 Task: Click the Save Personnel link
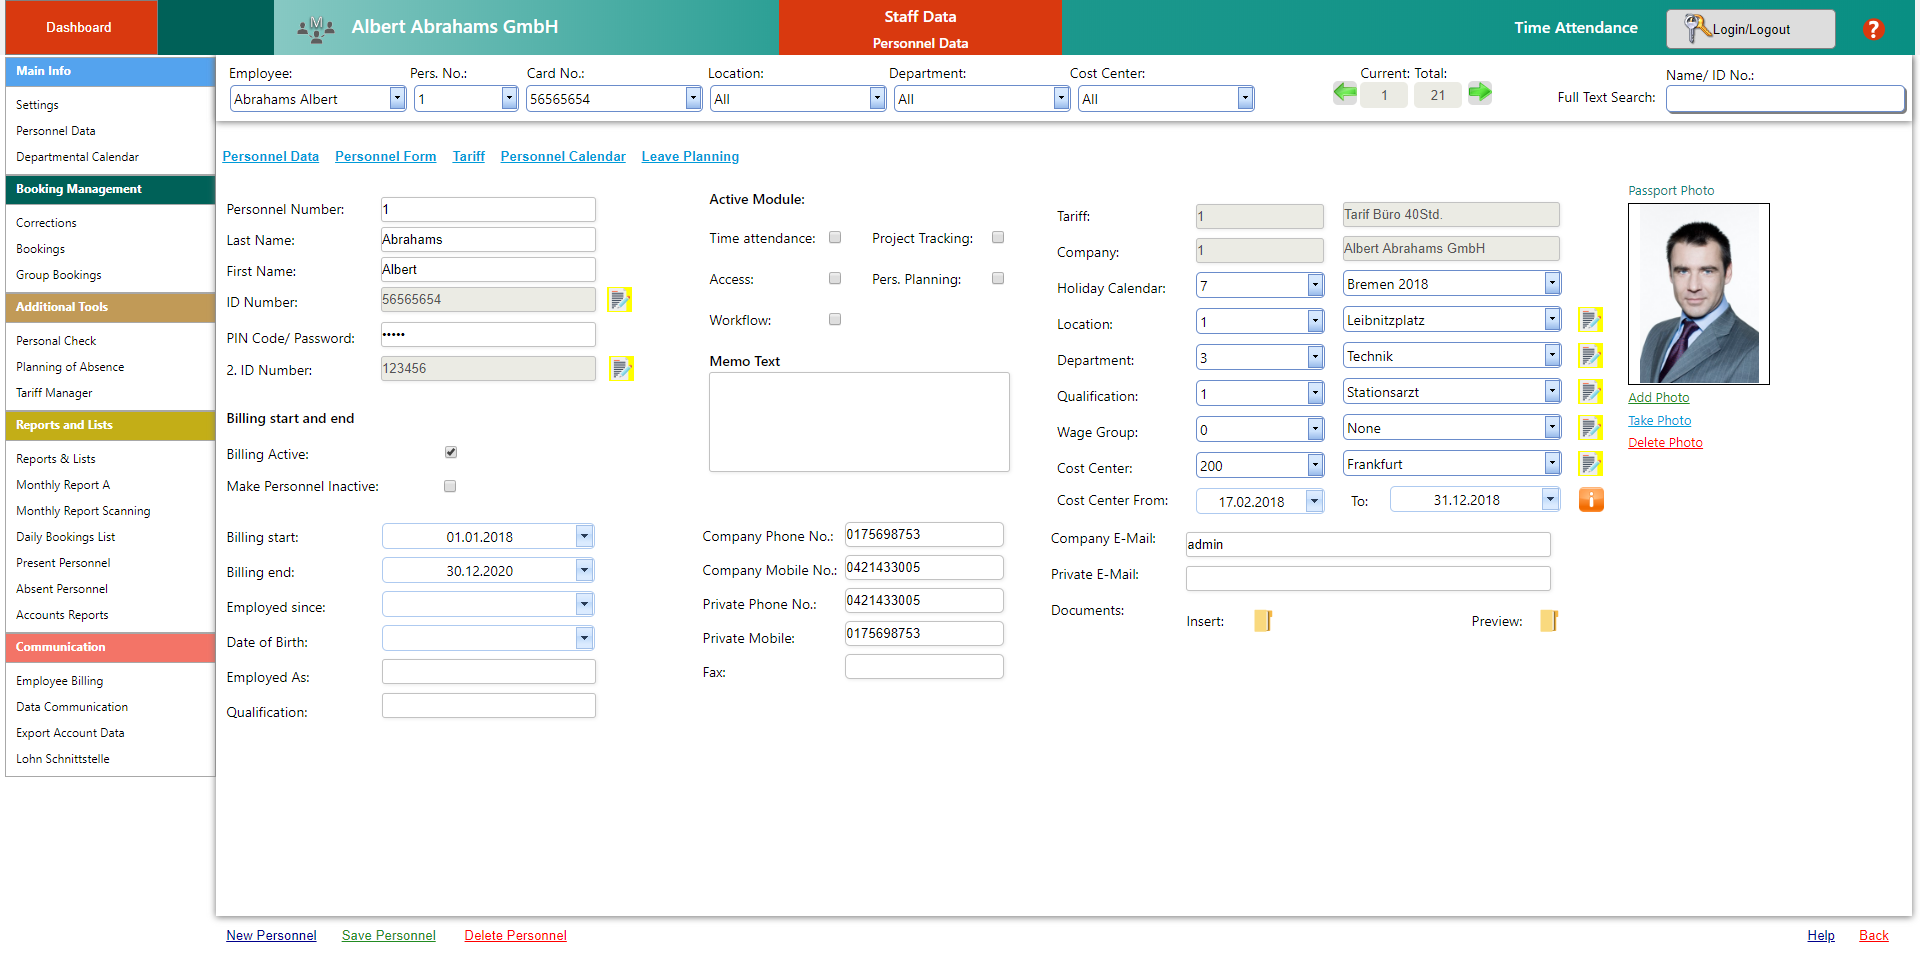pos(389,936)
